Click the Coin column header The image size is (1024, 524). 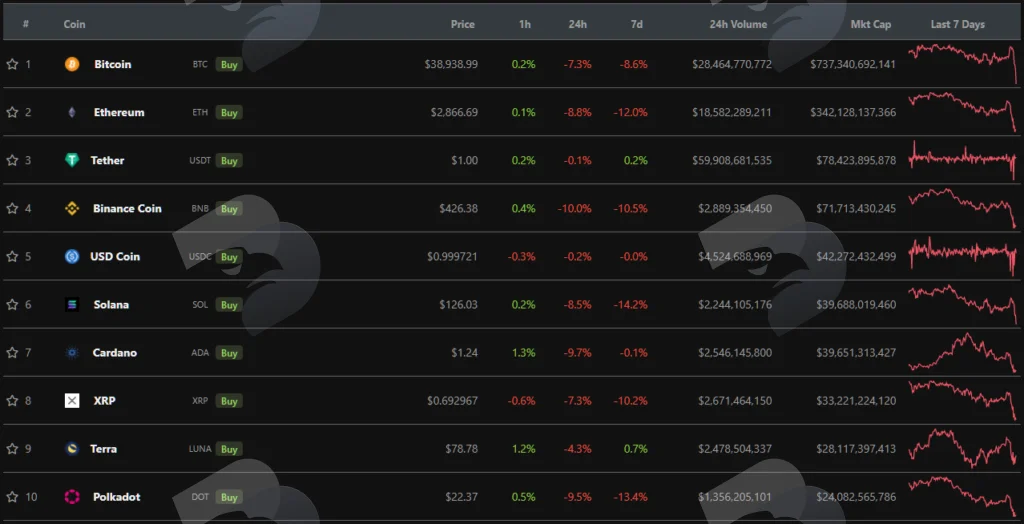[74, 24]
